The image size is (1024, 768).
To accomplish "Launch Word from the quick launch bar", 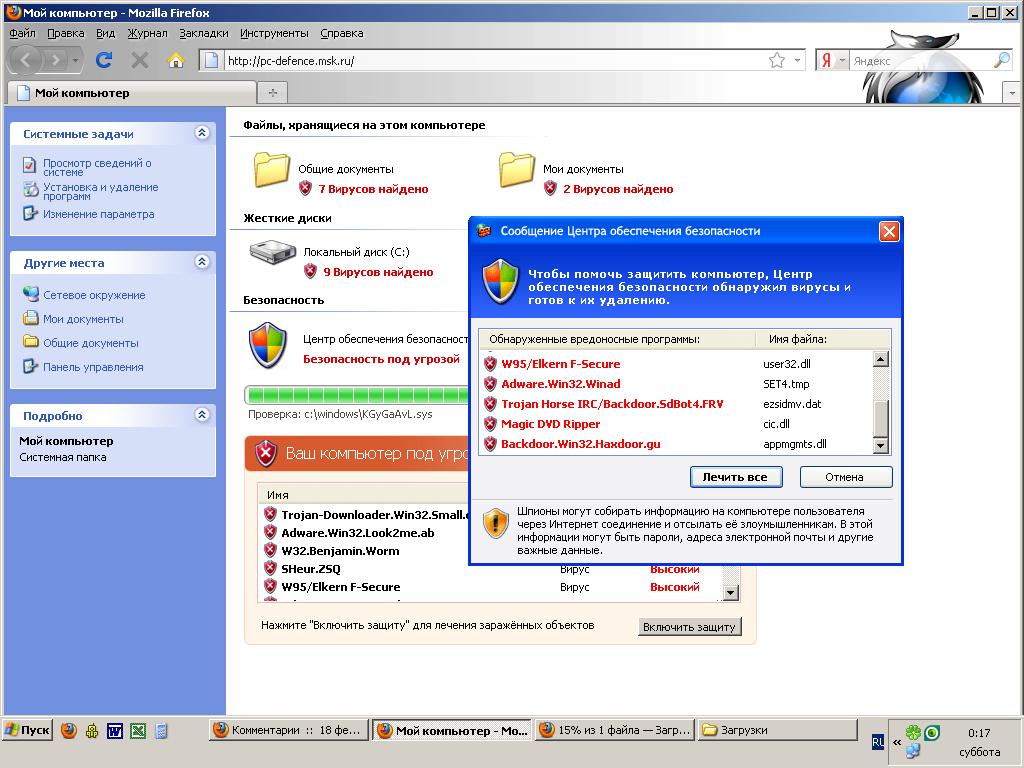I will [115, 730].
